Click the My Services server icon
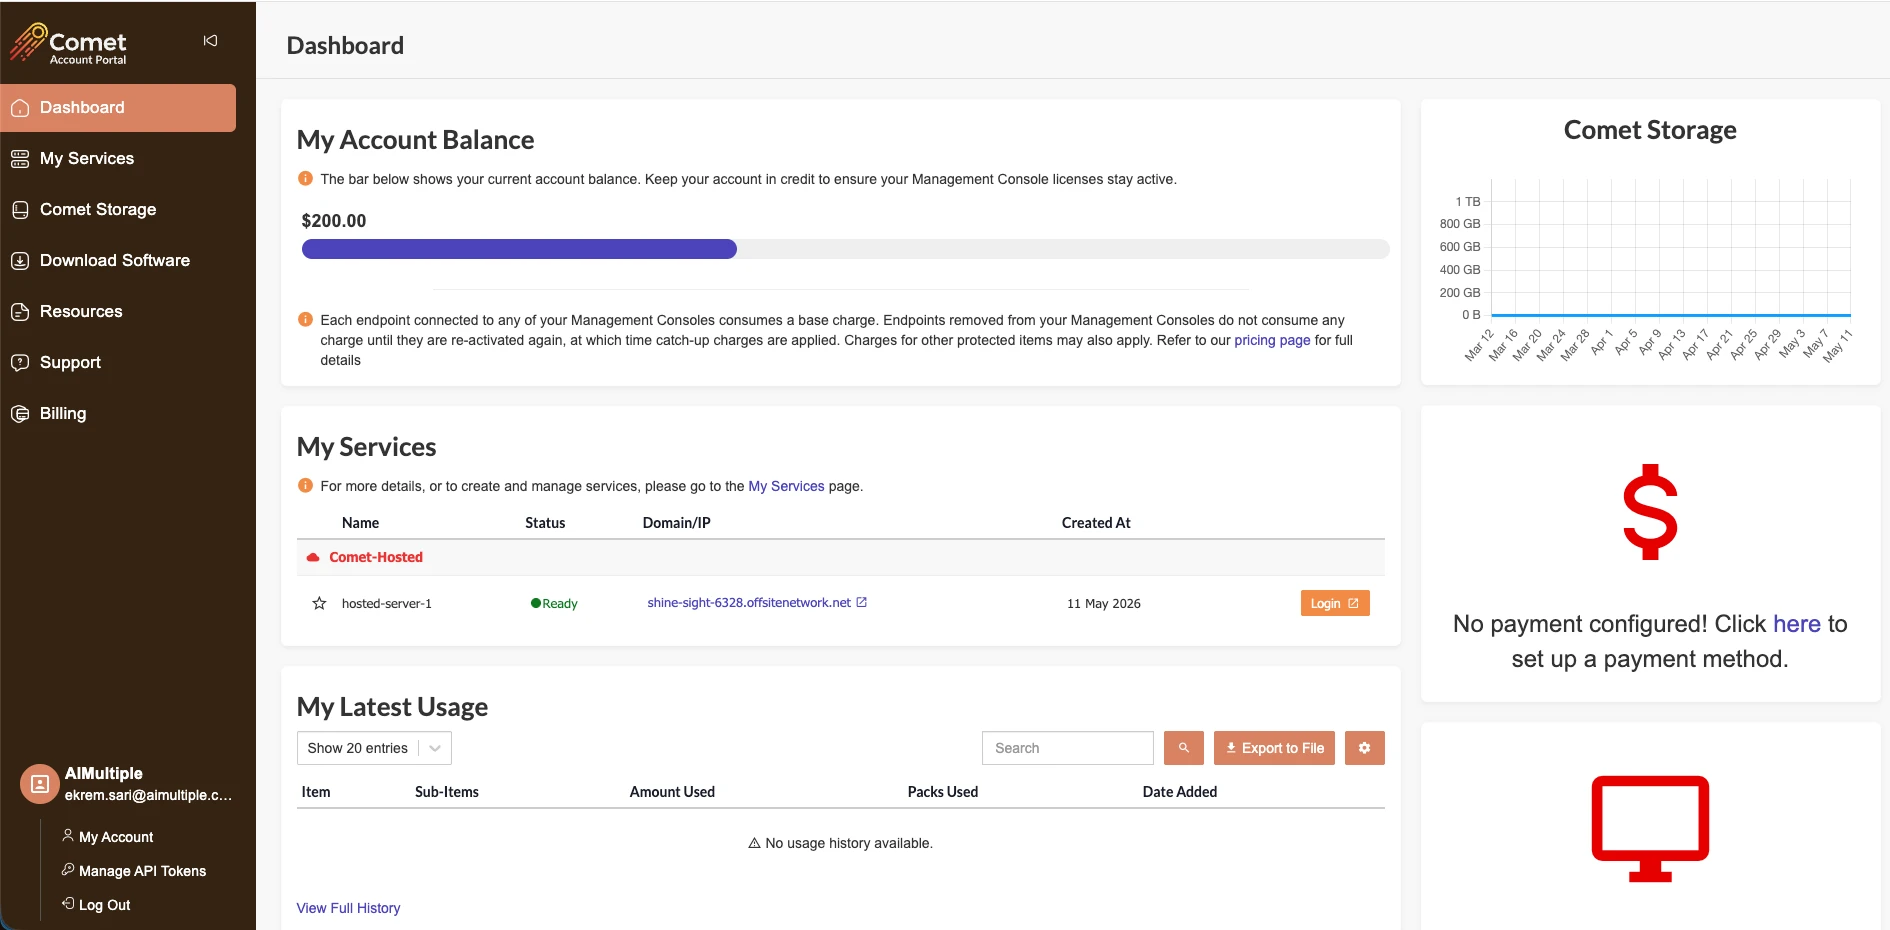This screenshot has width=1890, height=930. [x=20, y=159]
